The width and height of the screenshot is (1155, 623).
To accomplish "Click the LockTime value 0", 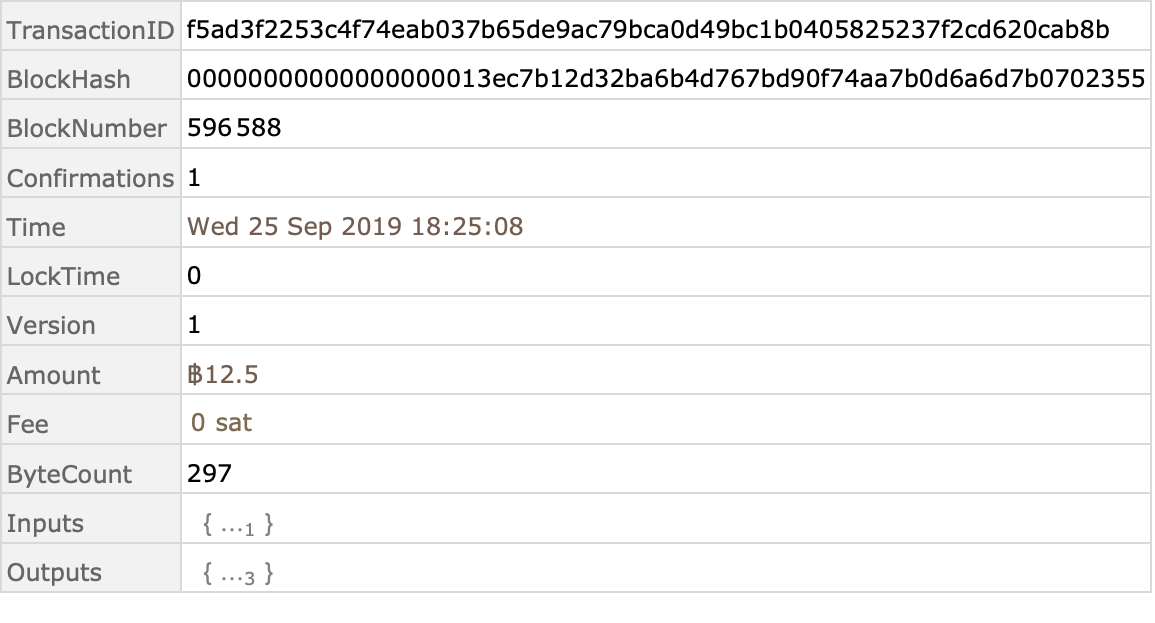I will tap(194, 275).
